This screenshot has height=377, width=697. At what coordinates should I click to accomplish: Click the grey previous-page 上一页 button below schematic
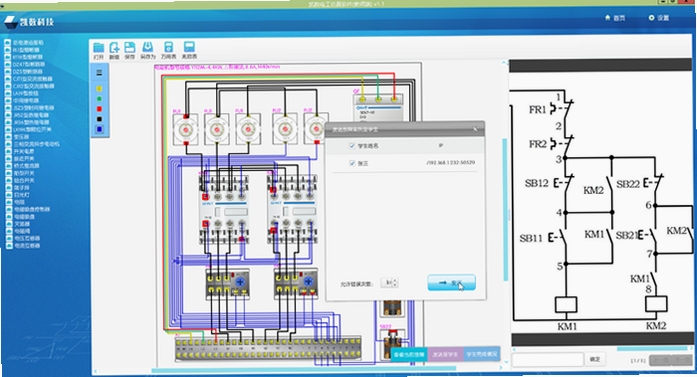tap(660, 360)
